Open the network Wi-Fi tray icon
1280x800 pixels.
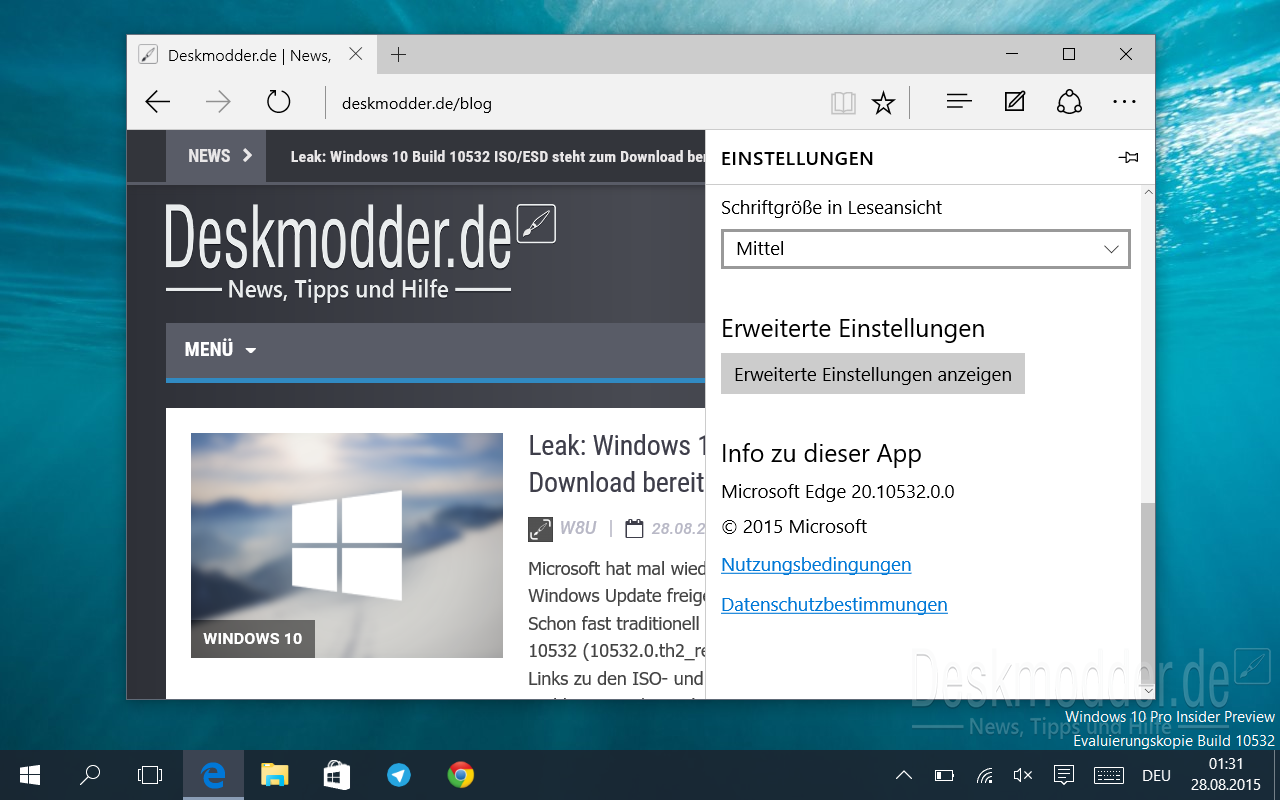coord(984,775)
